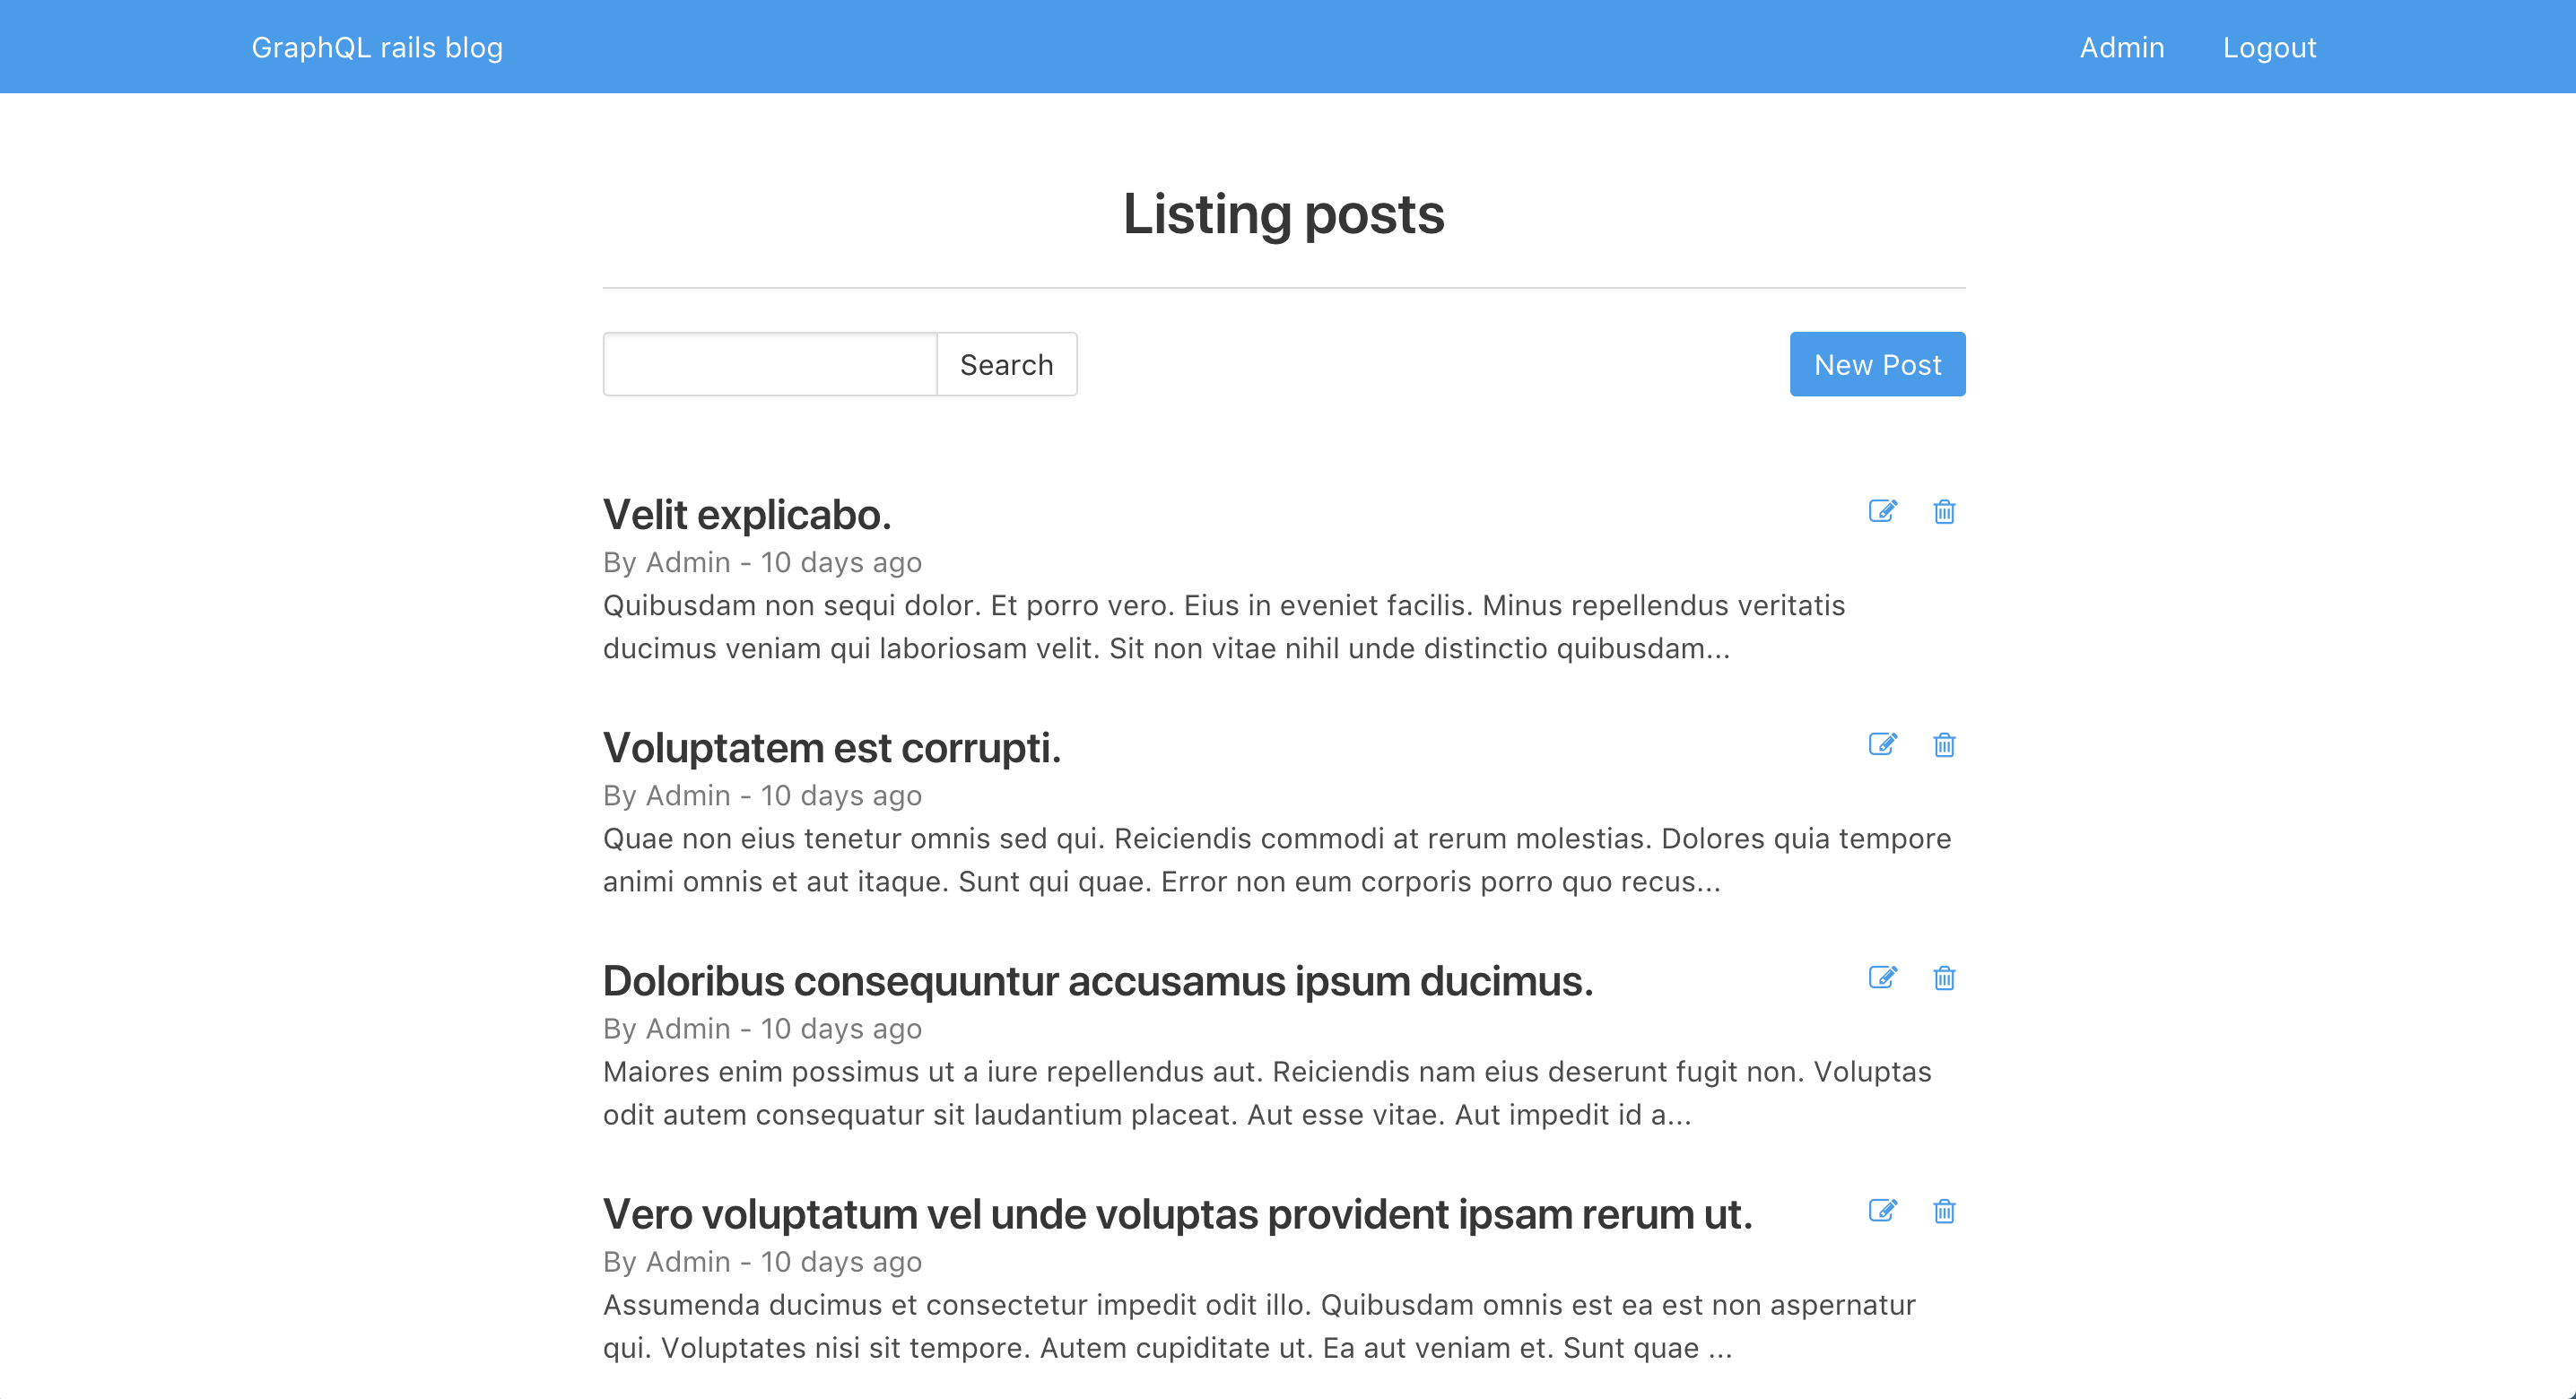Click the delete icon for 'Voluptatem est corrupti.'
2576x1399 pixels.
(1944, 744)
